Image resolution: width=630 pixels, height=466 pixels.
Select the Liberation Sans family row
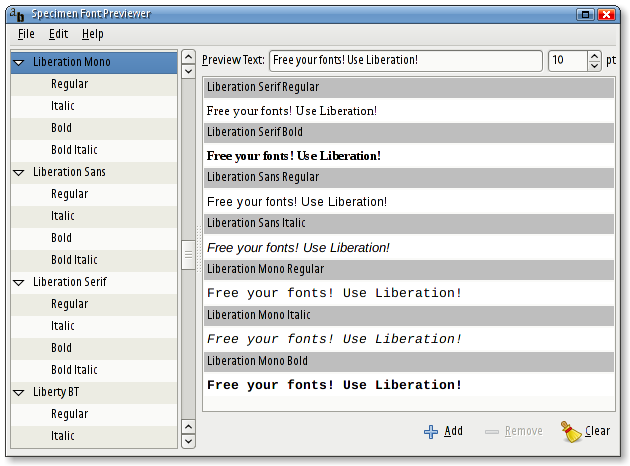(94, 172)
